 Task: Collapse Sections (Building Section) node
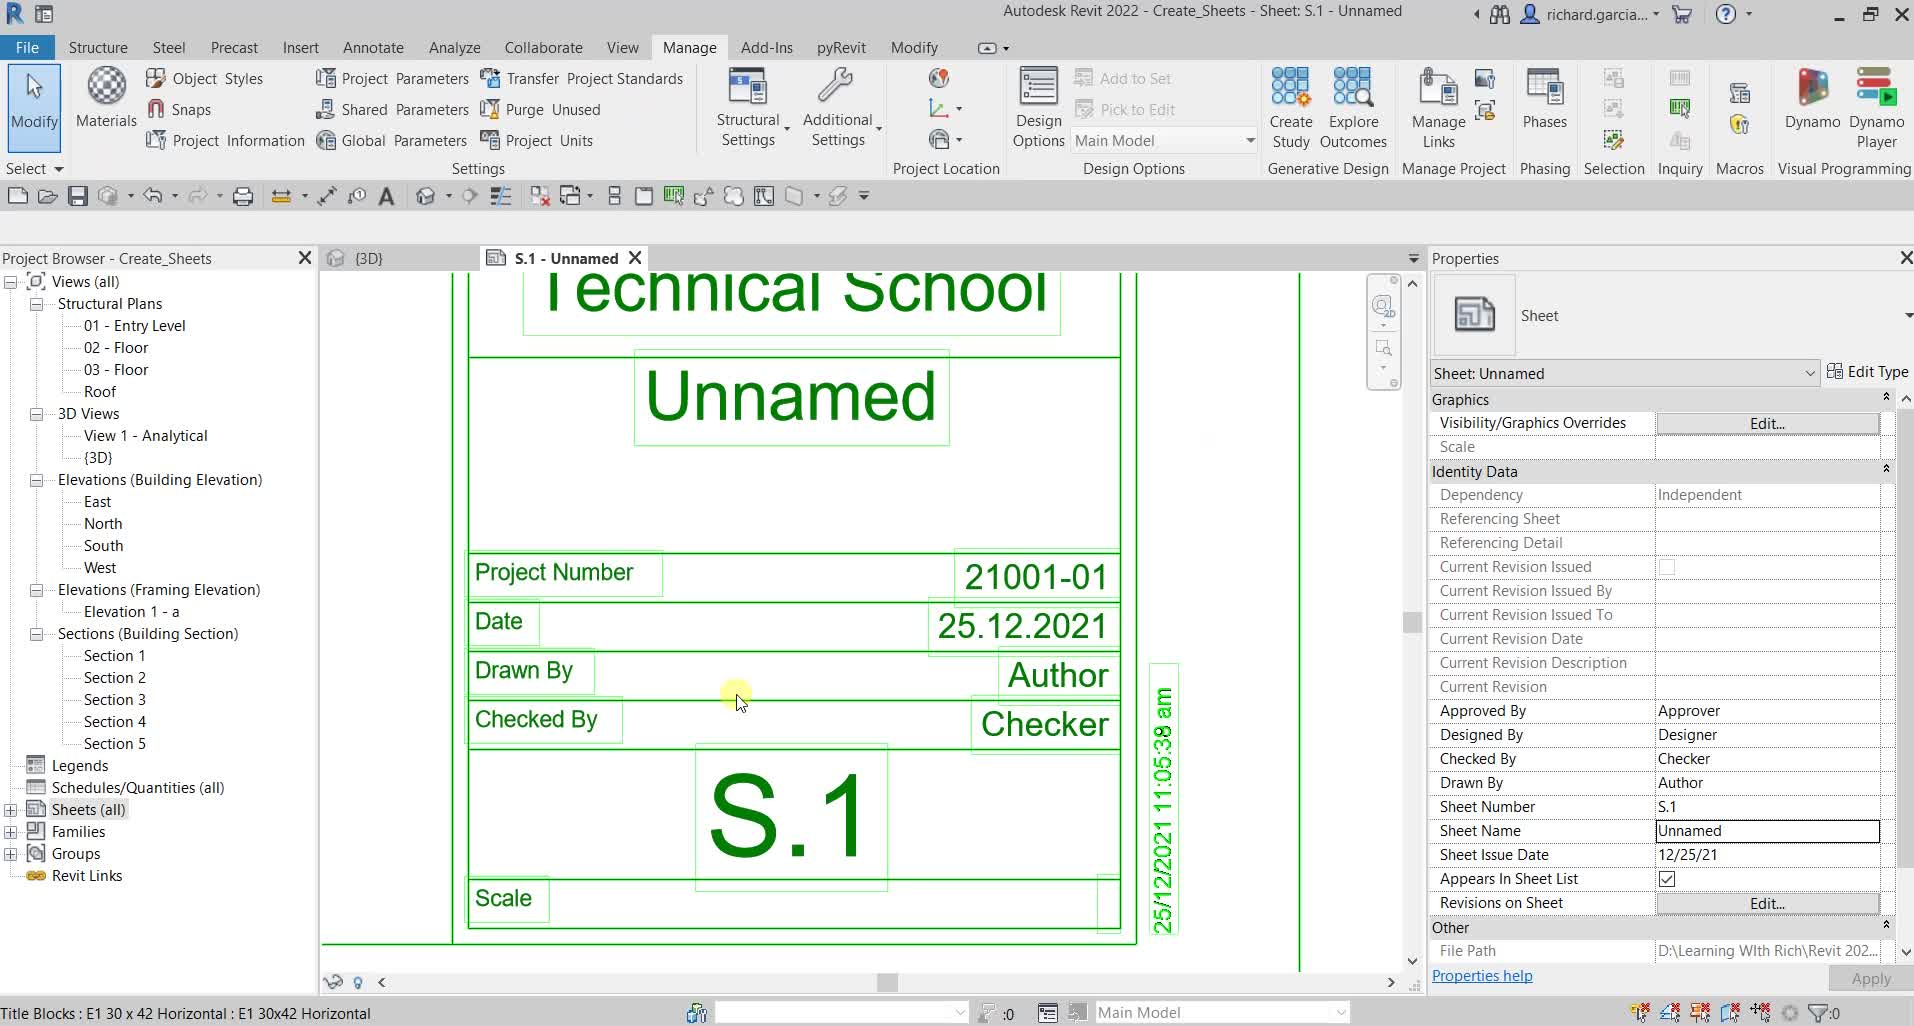tap(36, 634)
